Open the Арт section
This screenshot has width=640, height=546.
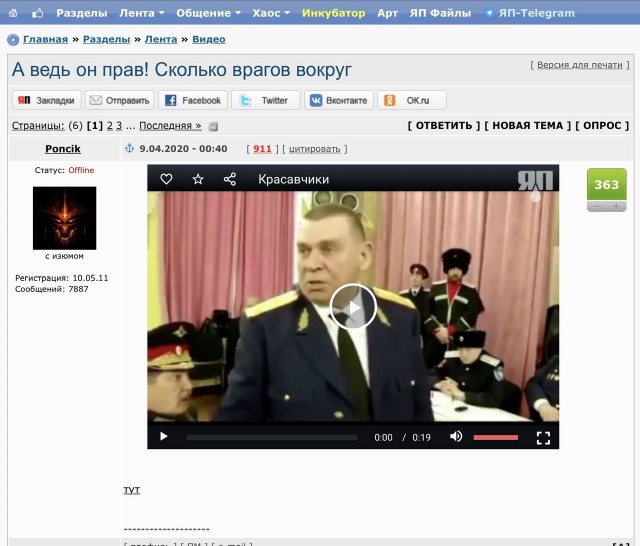tap(387, 13)
